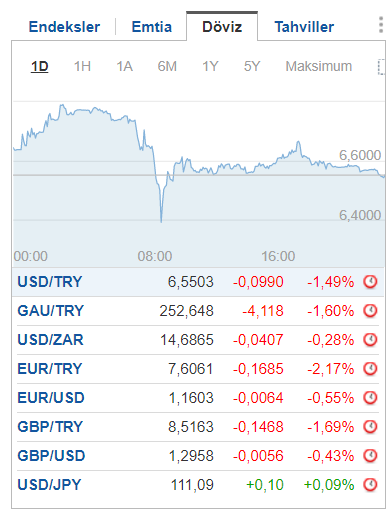Open the USD/TRY currency pair link
The image size is (392, 511).
[50, 282]
